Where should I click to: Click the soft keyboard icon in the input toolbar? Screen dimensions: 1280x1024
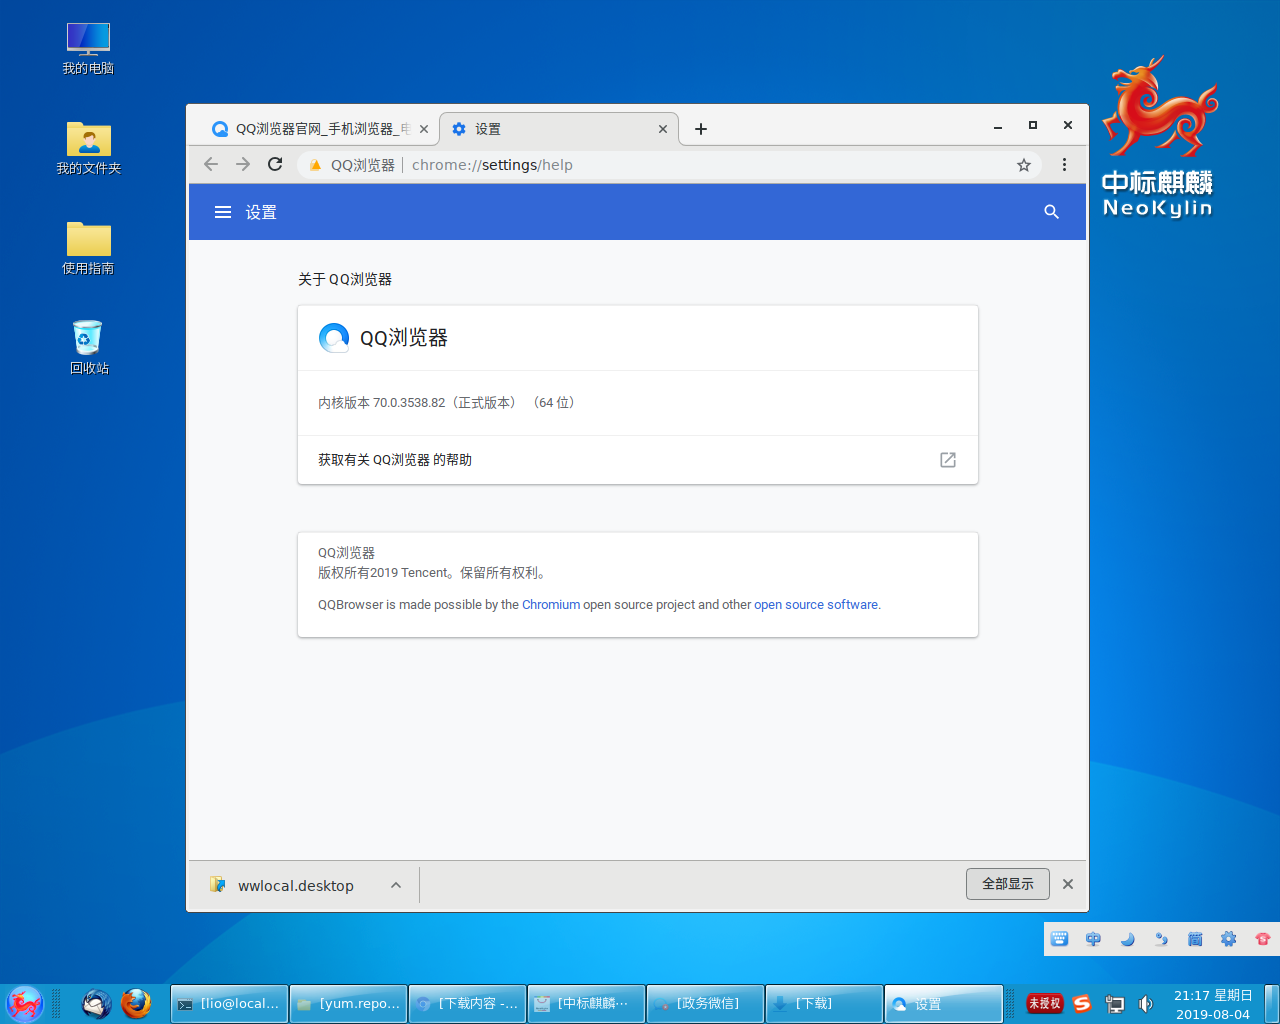1060,939
